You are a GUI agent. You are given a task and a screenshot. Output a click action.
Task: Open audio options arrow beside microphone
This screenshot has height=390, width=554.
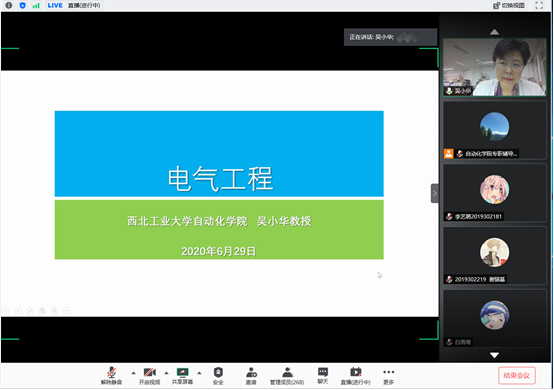click(x=133, y=373)
